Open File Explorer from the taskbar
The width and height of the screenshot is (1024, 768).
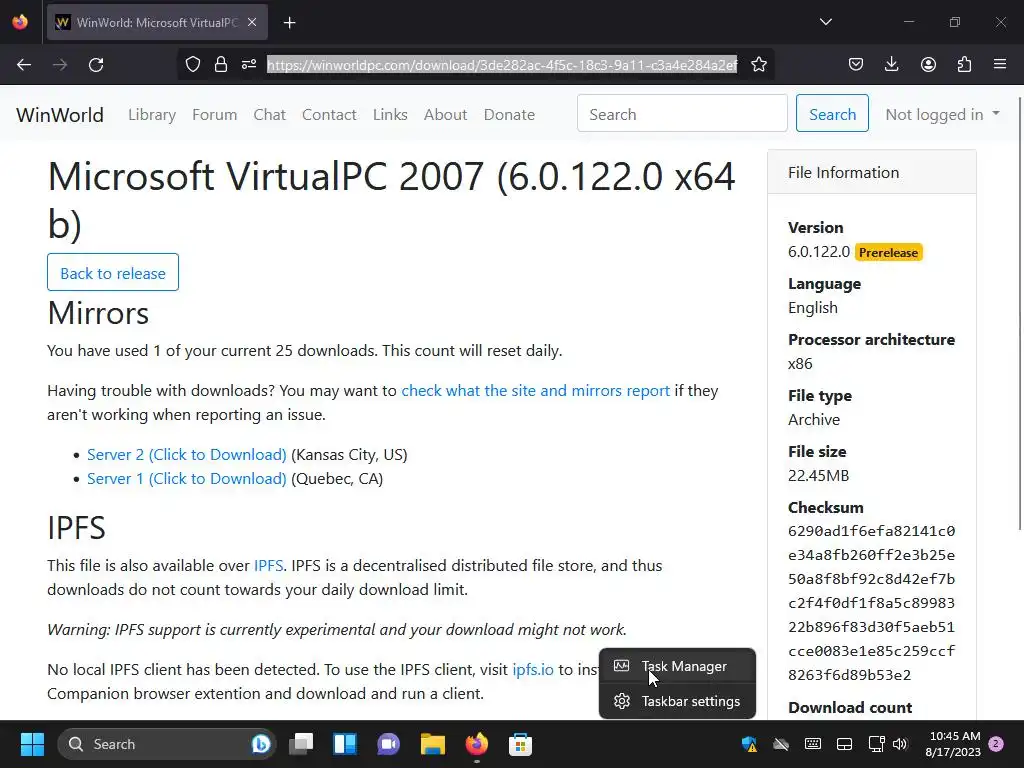tap(432, 744)
